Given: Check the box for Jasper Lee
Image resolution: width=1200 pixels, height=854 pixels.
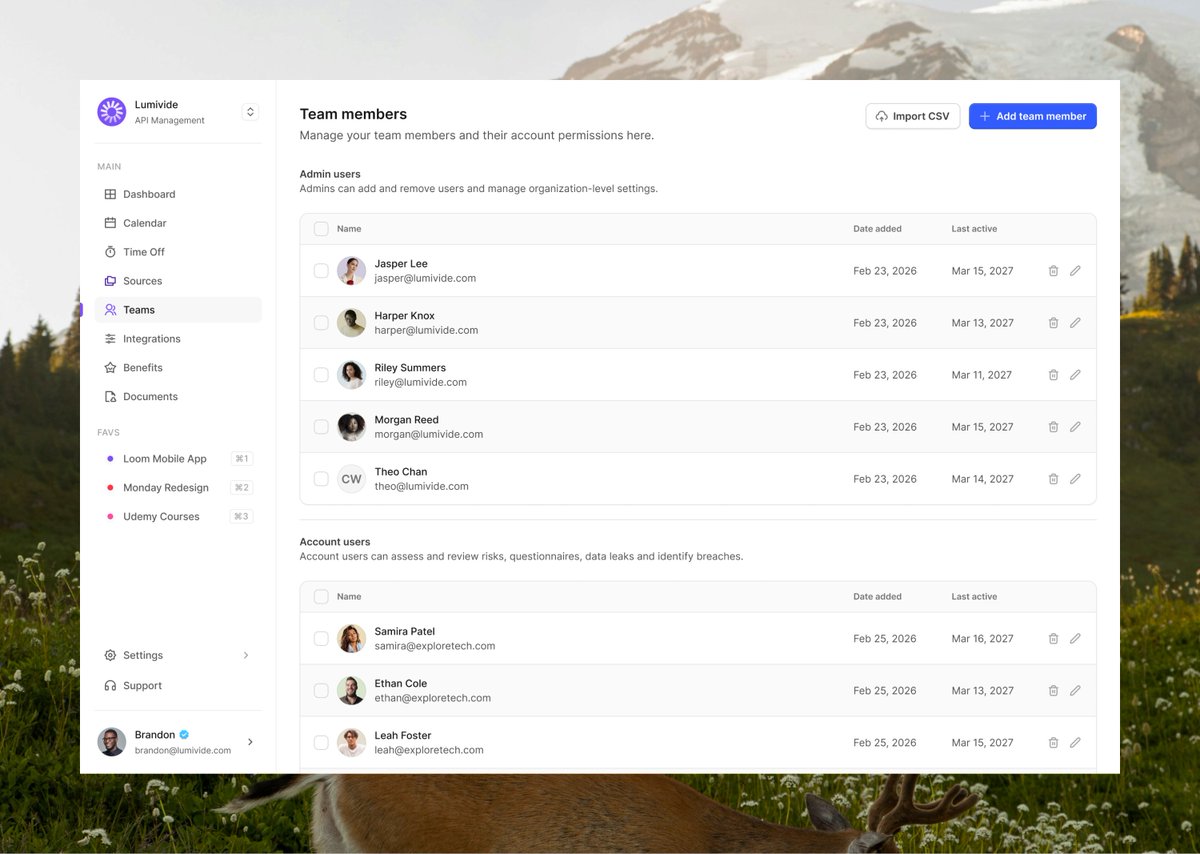Looking at the screenshot, I should 321,271.
